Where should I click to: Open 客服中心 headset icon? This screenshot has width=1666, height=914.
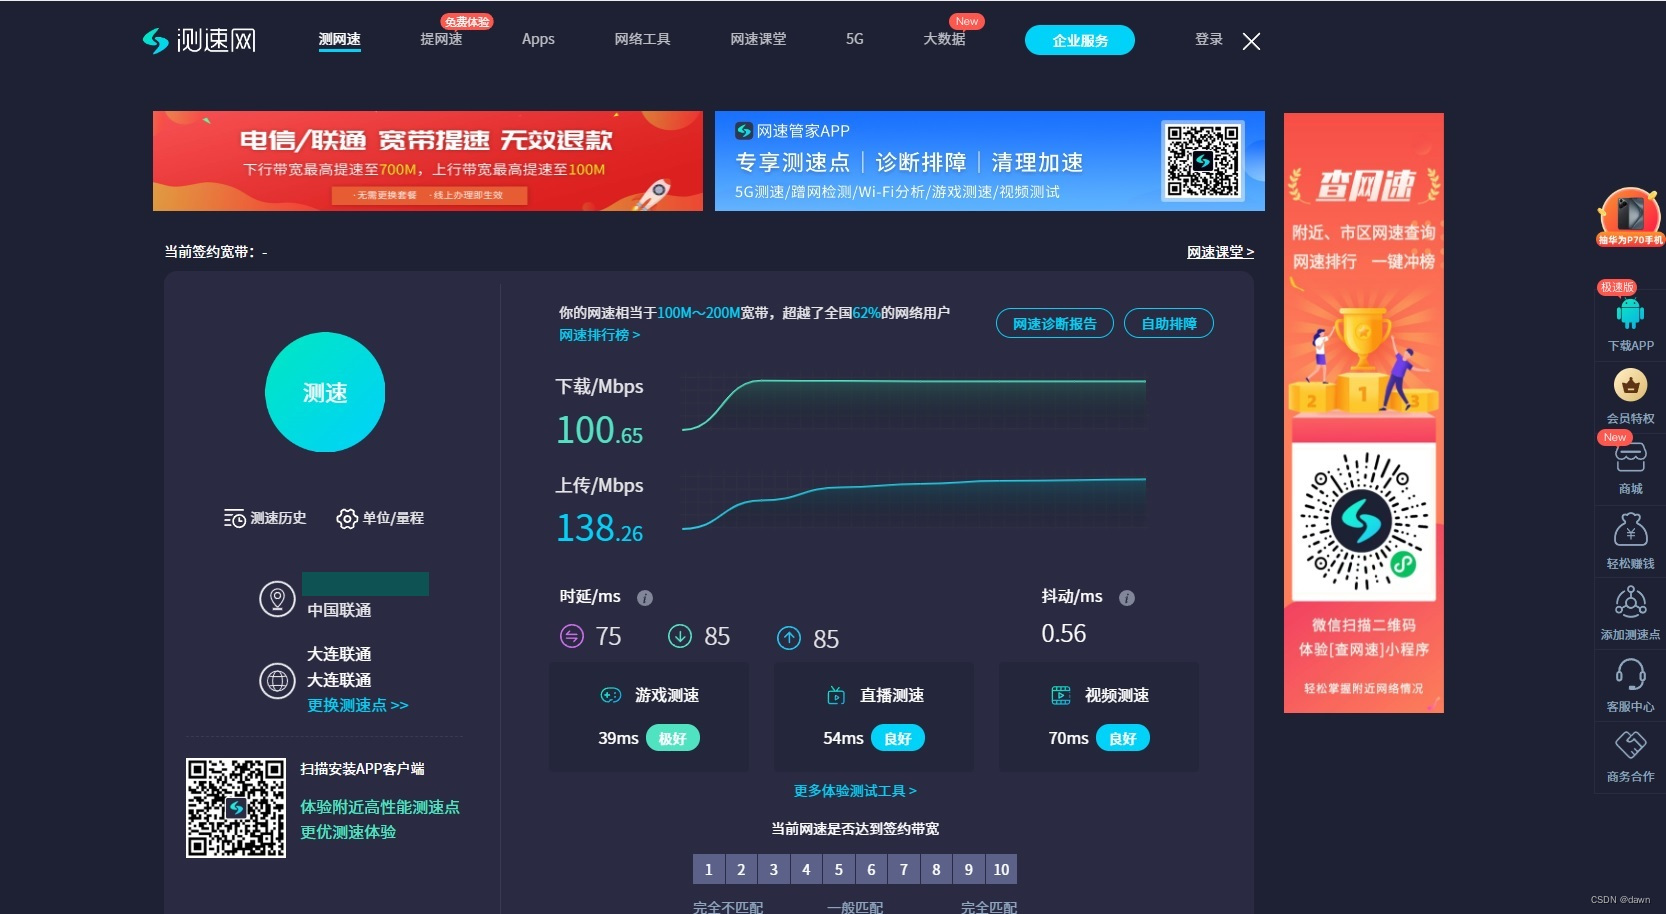tap(1630, 675)
